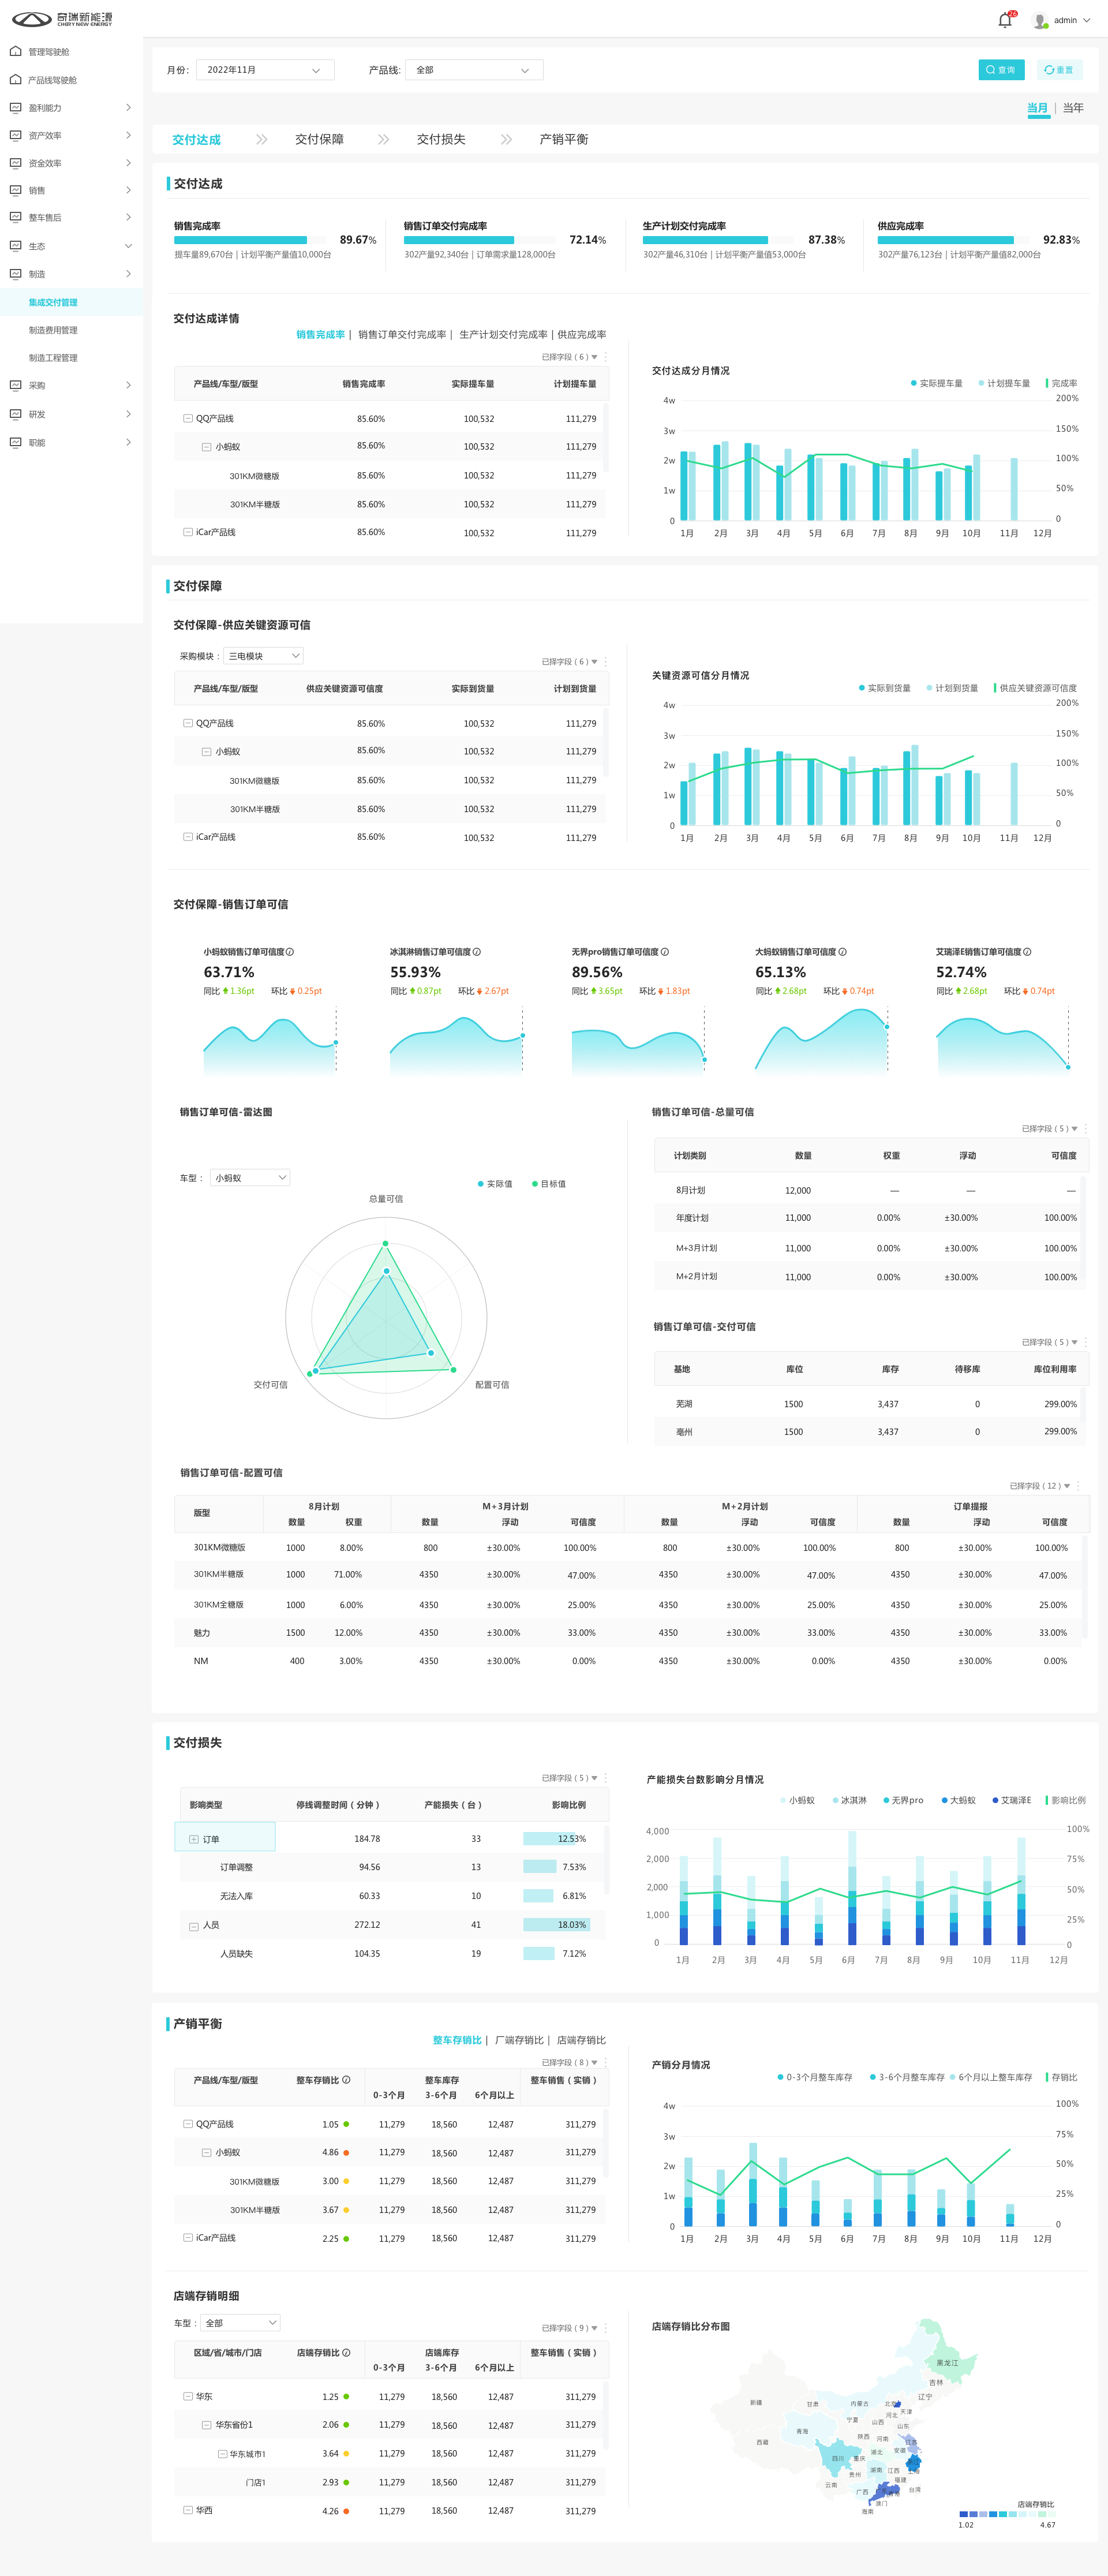This screenshot has width=1108, height=2576.
Task: Toggle the 目标值 radar legend item
Action: pyautogui.click(x=549, y=1184)
